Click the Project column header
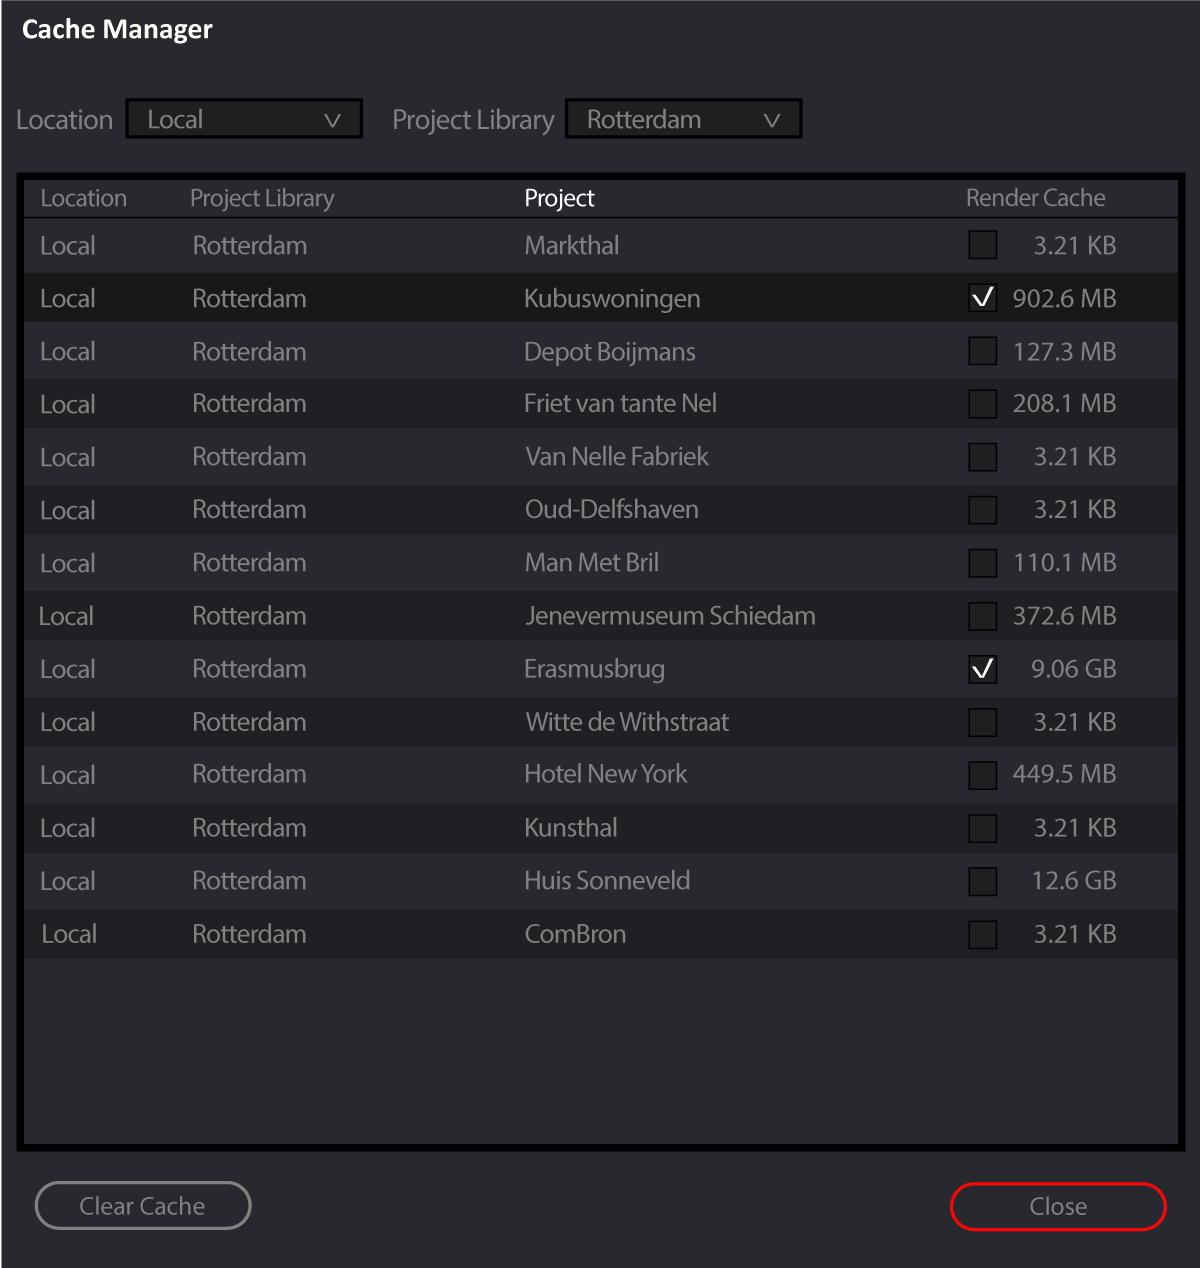This screenshot has height=1268, width=1200. tap(559, 197)
